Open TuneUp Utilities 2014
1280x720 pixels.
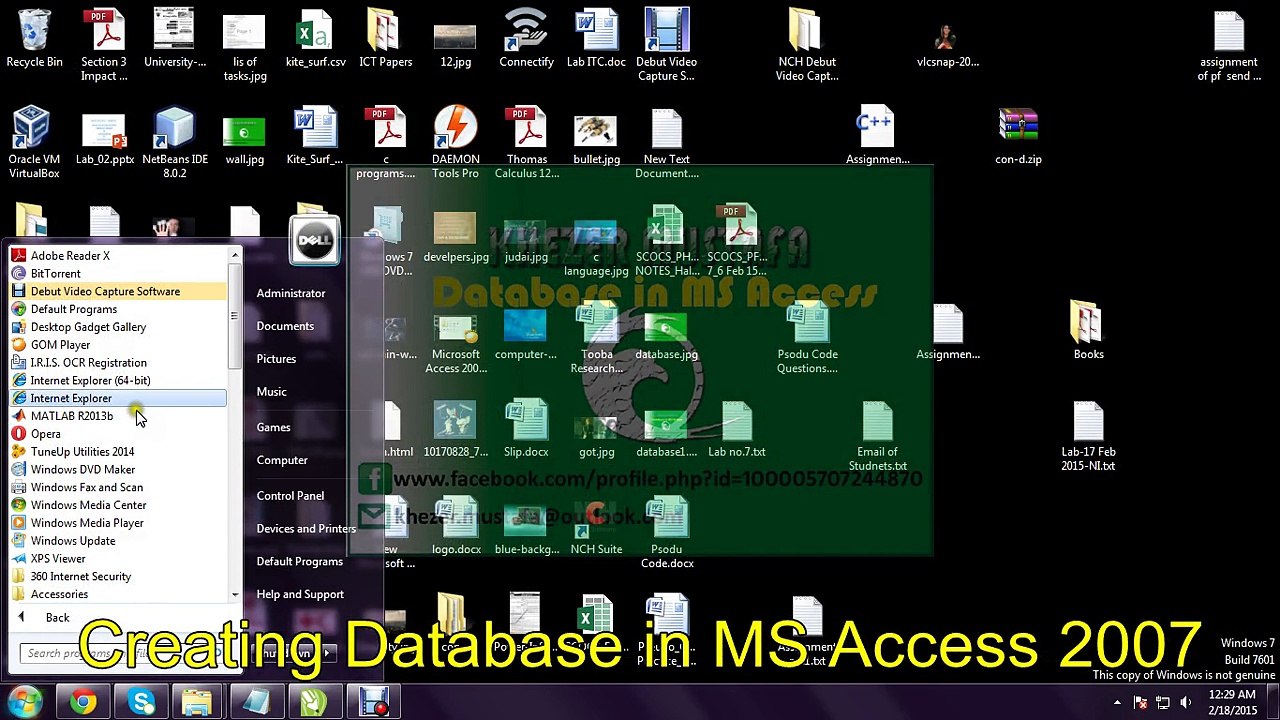(118, 452)
